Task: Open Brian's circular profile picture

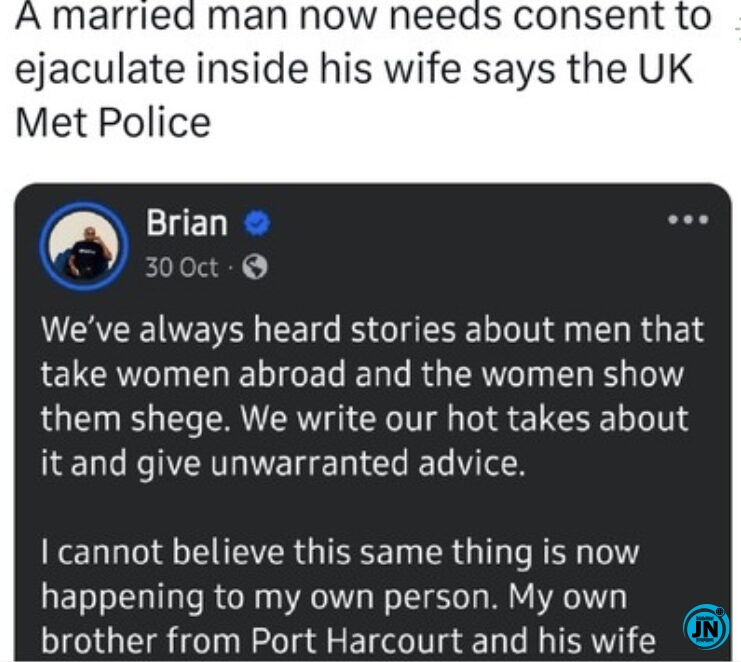Action: (84, 243)
